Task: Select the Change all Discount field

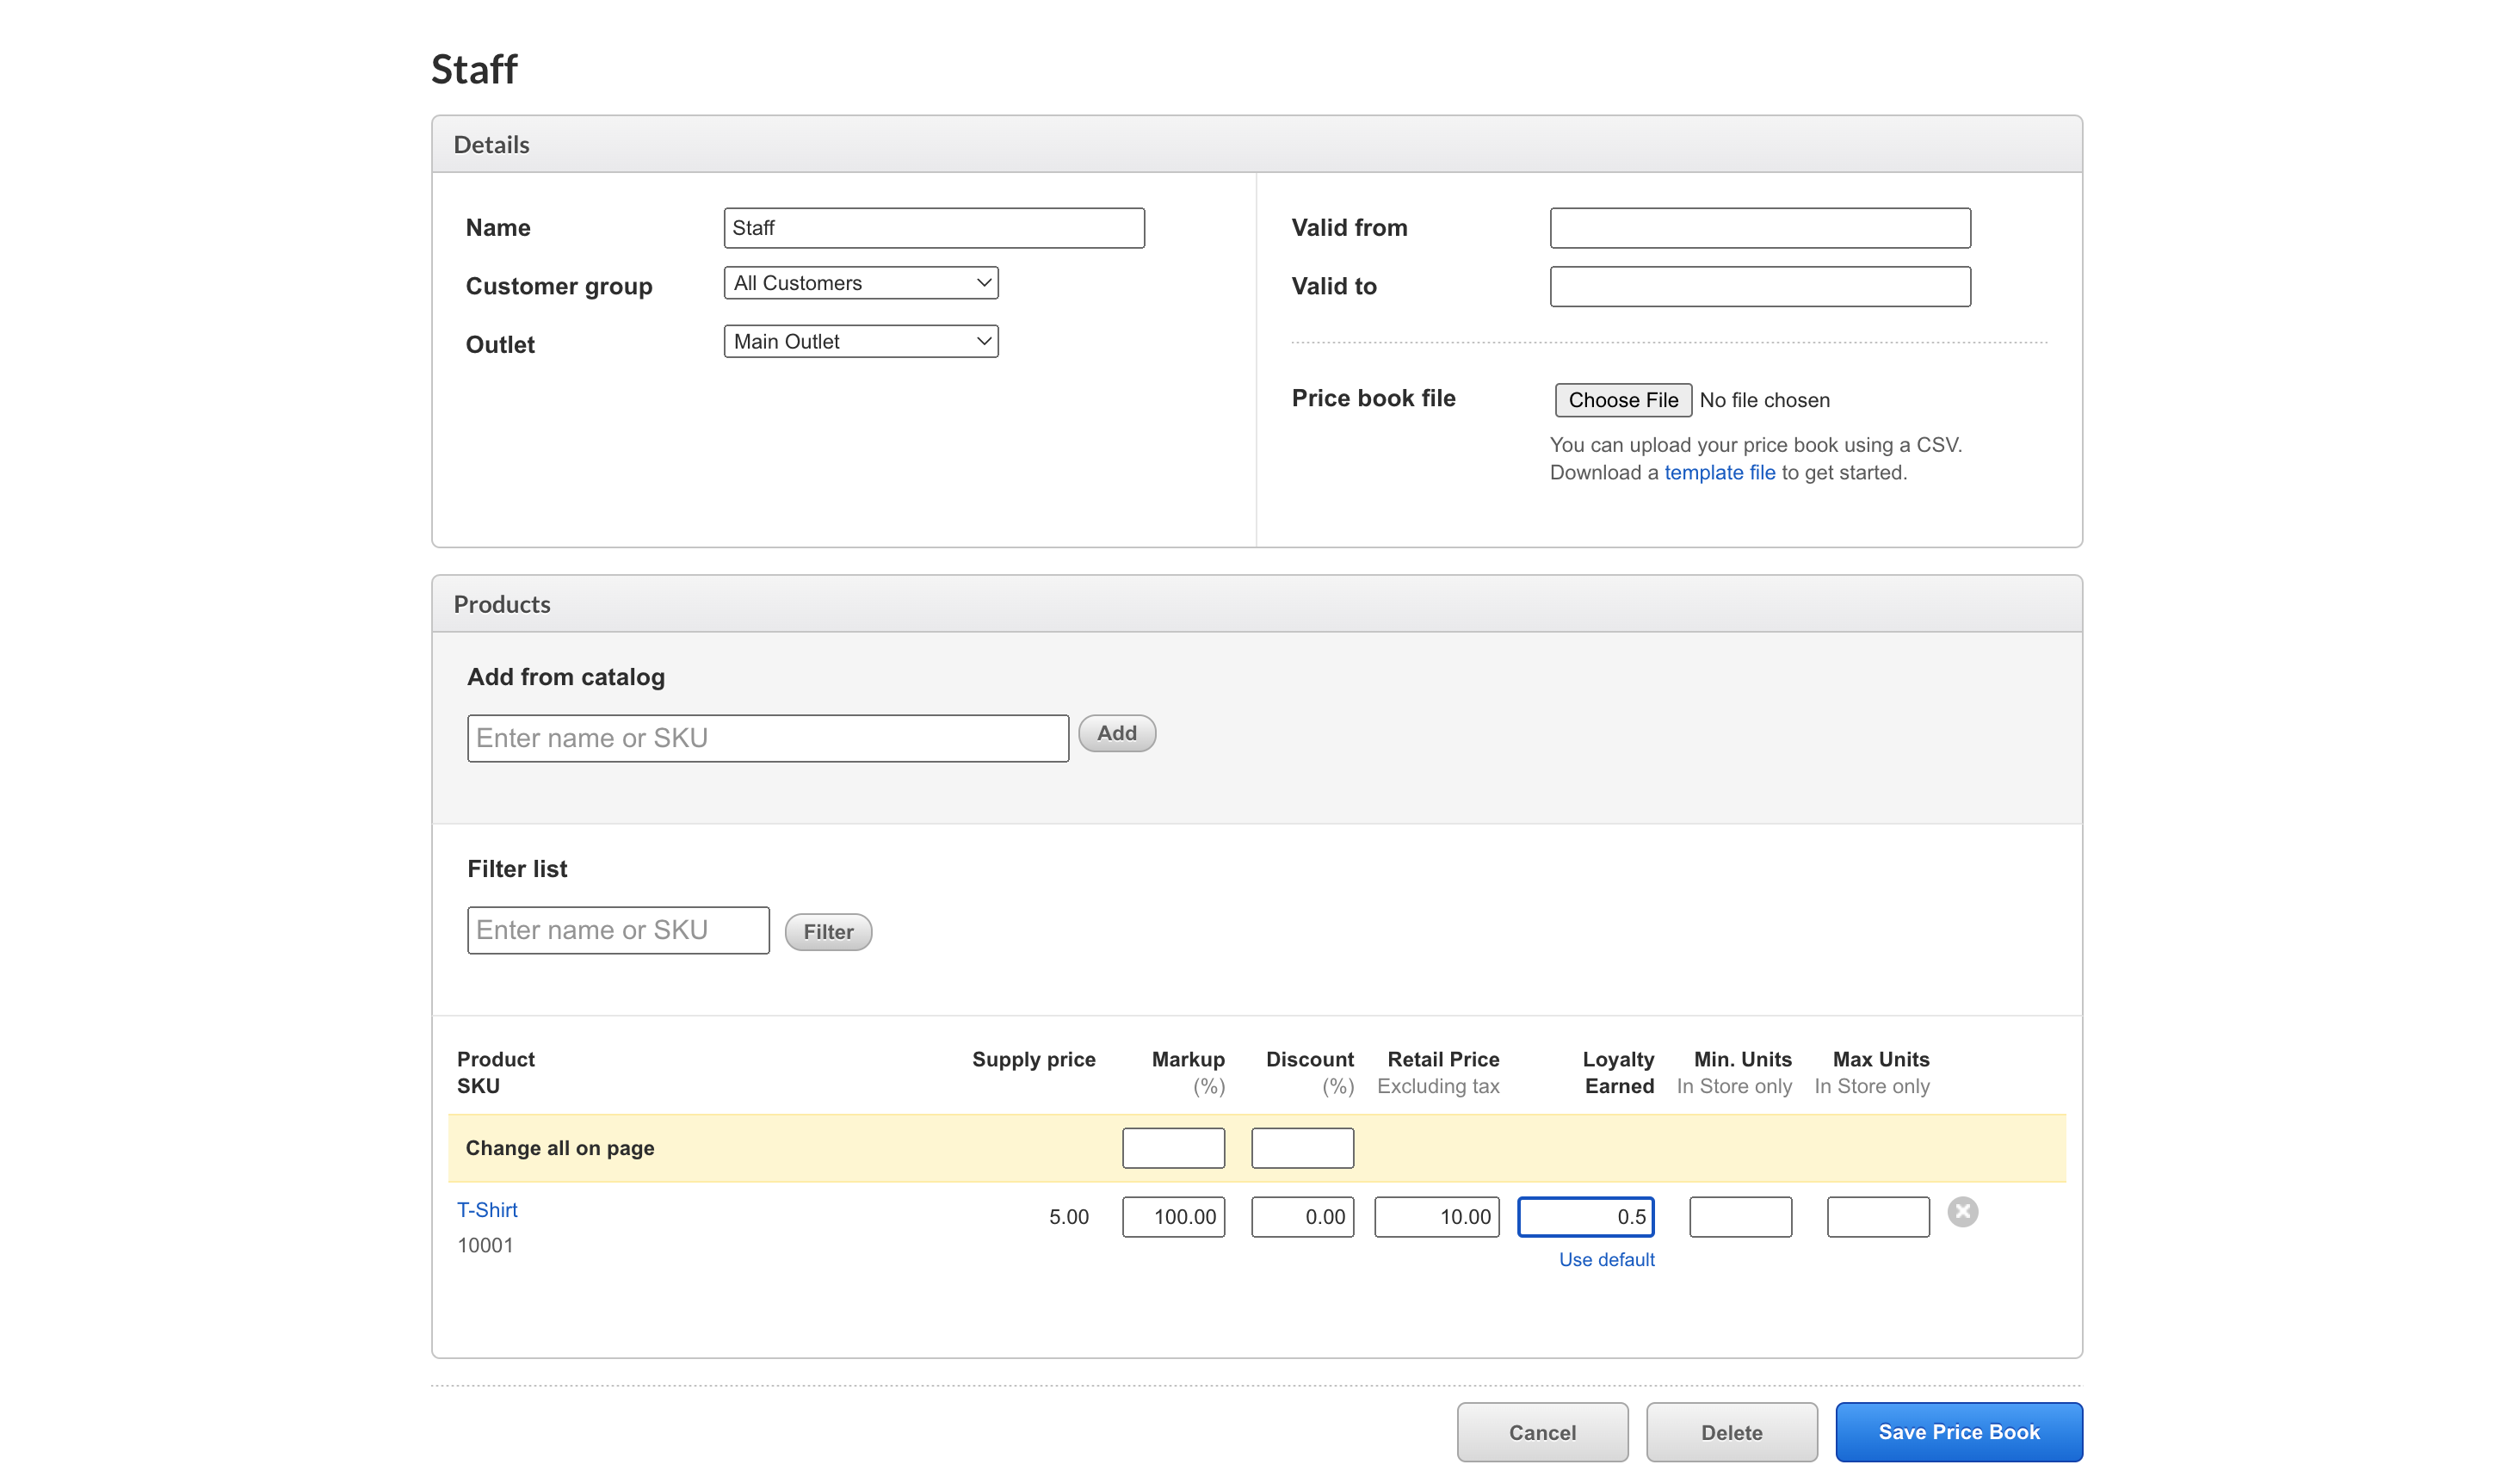Action: (x=1302, y=1148)
